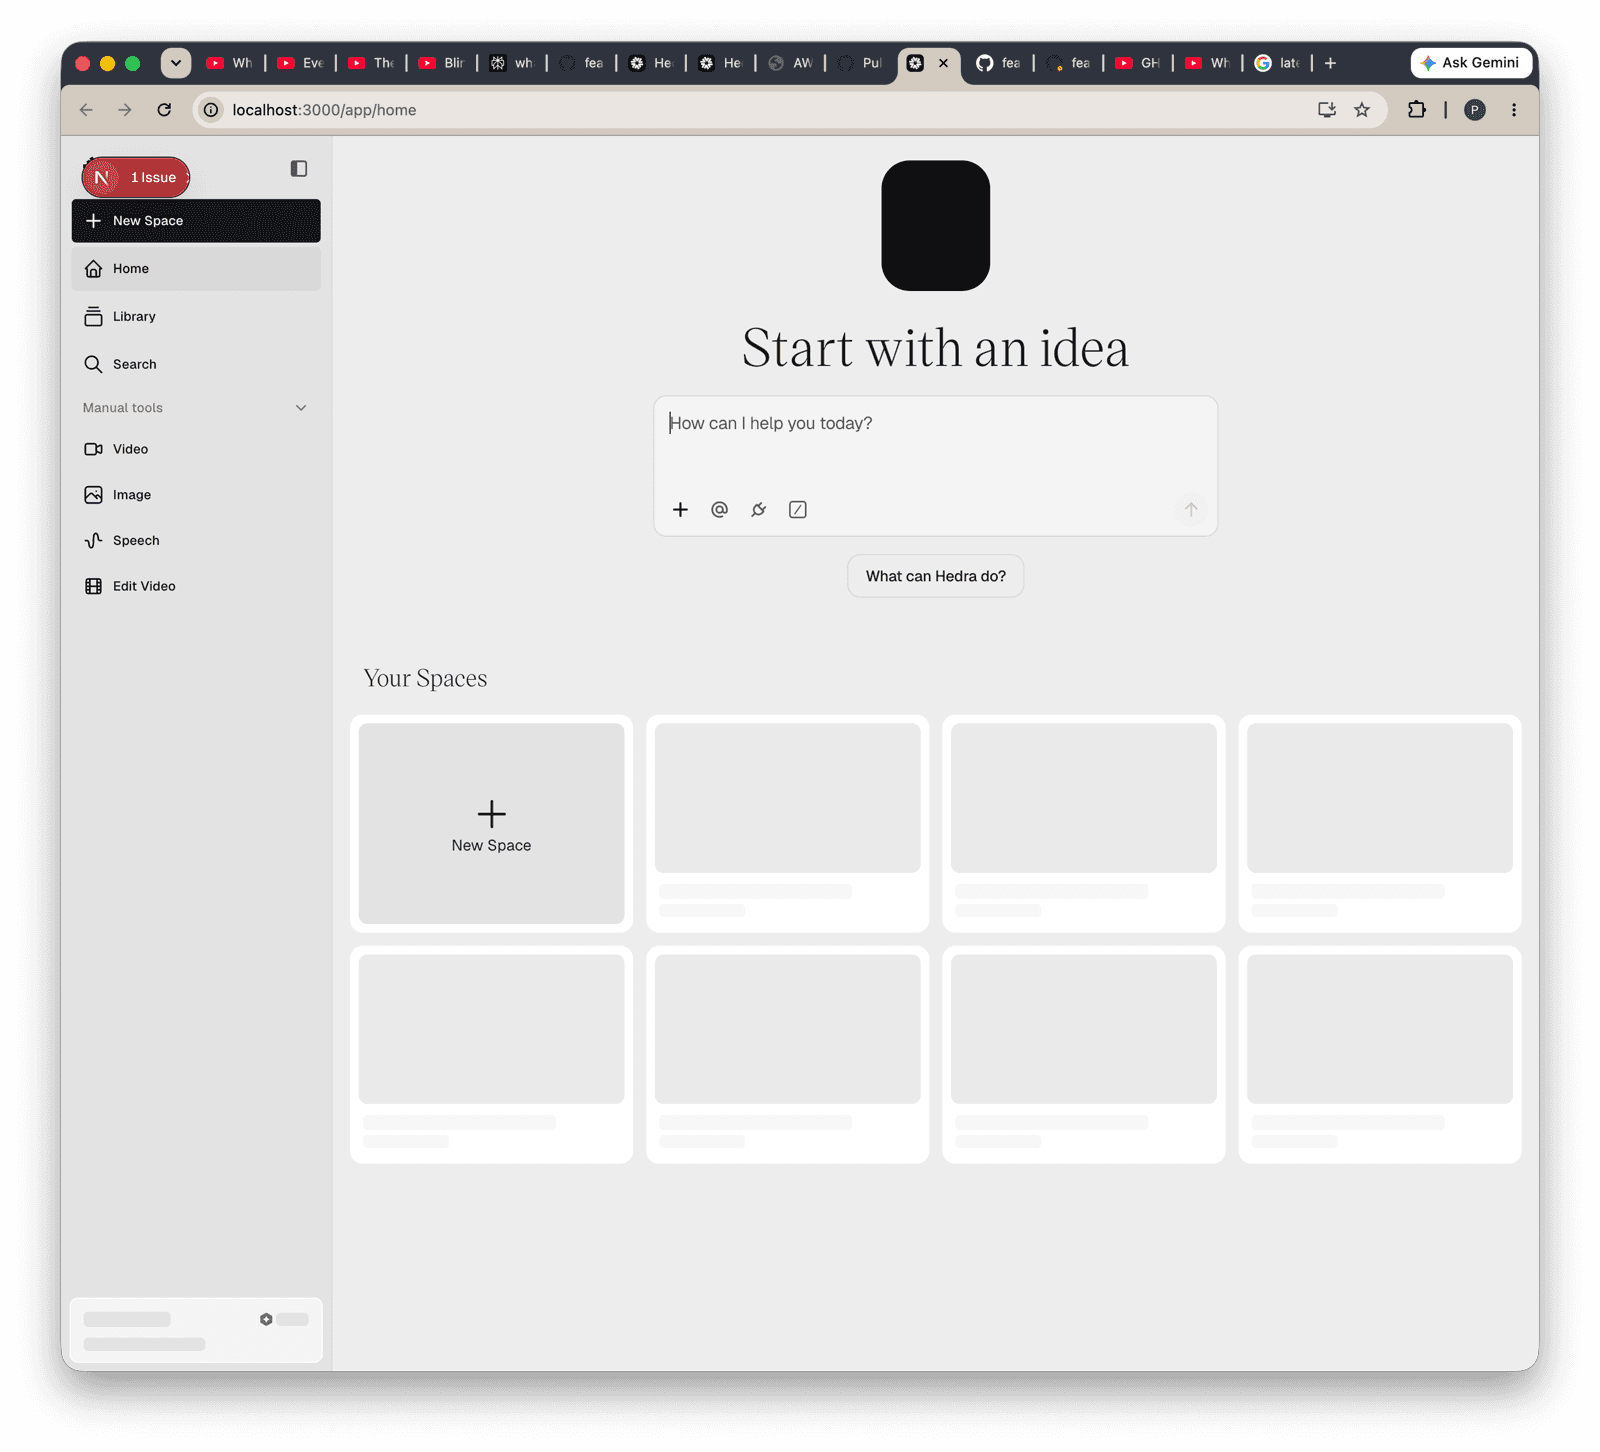The height and width of the screenshot is (1452, 1600).
Task: Go back in browser history
Action: point(87,110)
